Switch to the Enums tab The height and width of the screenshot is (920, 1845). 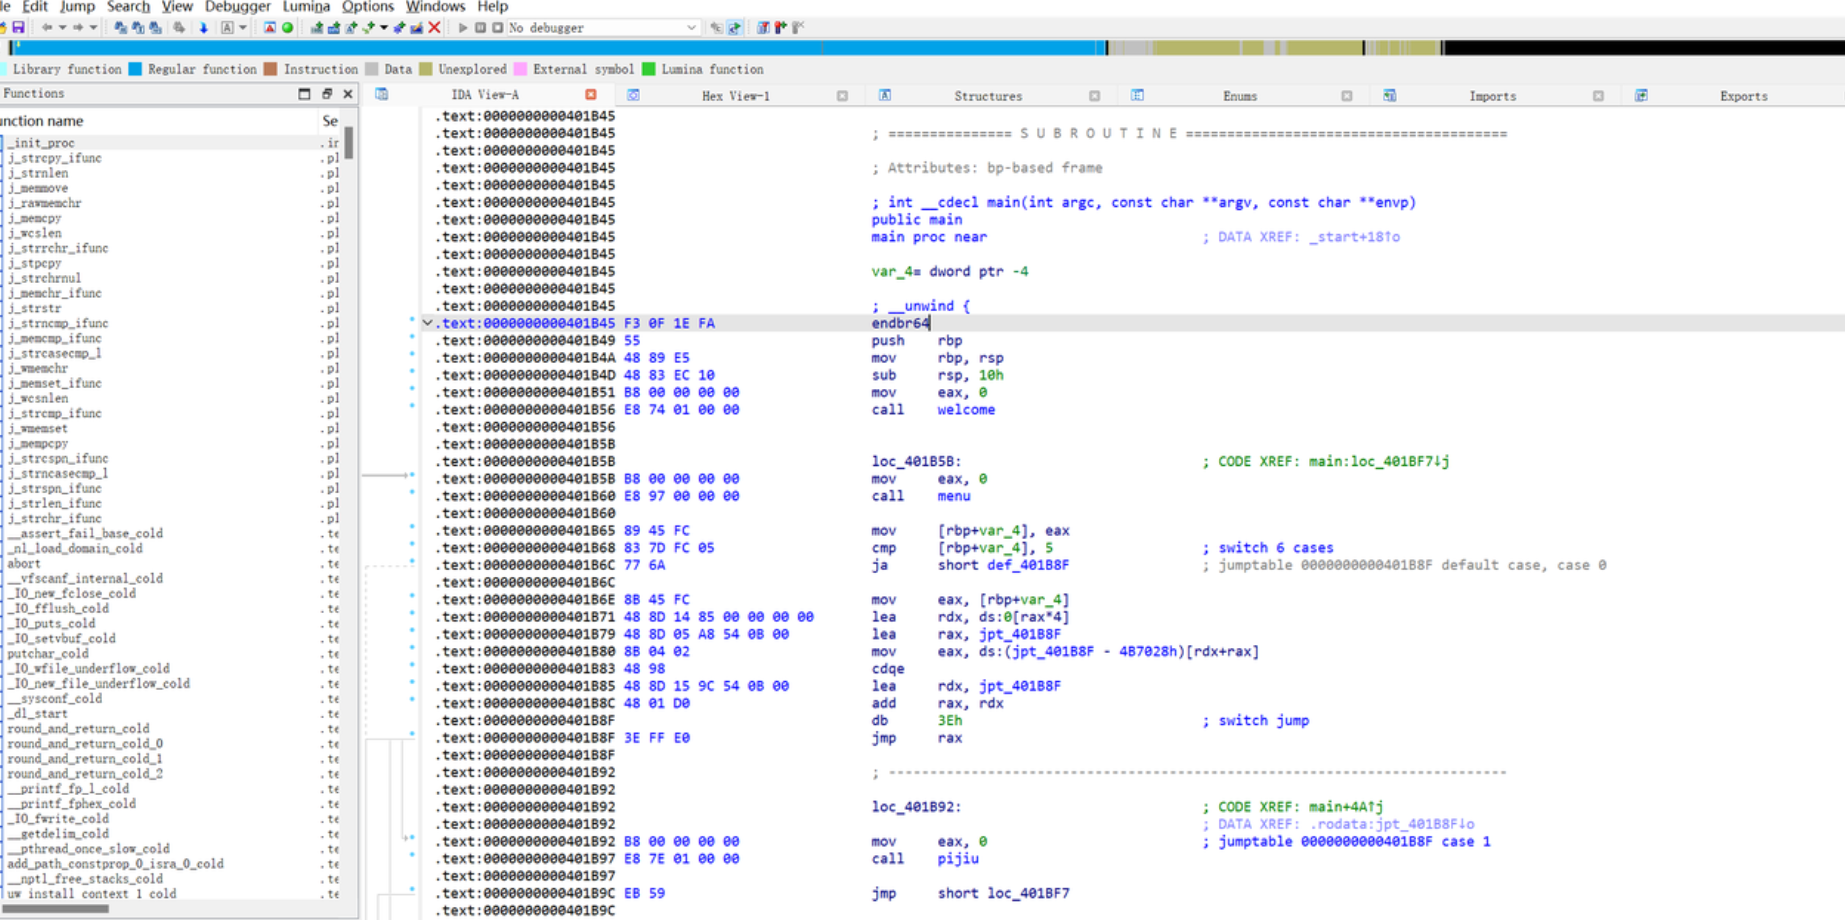1239,96
